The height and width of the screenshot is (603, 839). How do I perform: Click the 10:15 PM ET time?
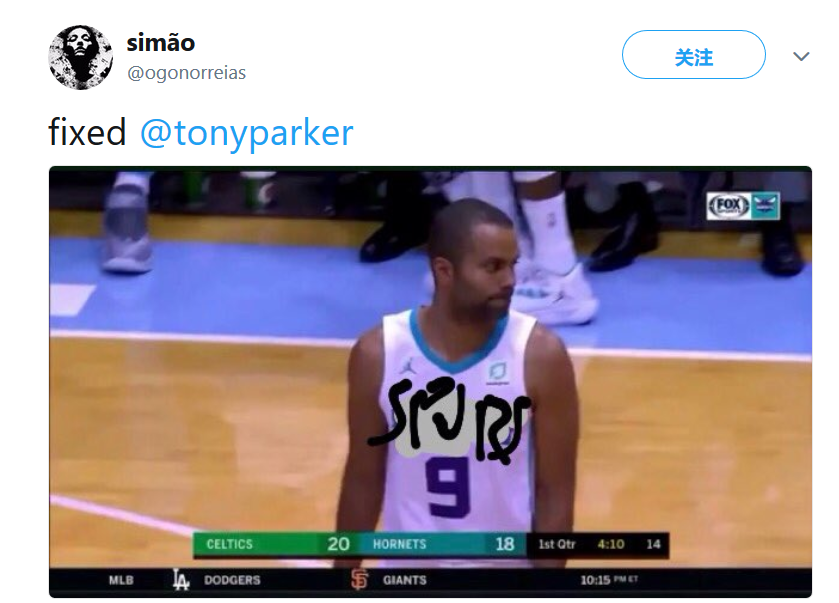tap(609, 580)
